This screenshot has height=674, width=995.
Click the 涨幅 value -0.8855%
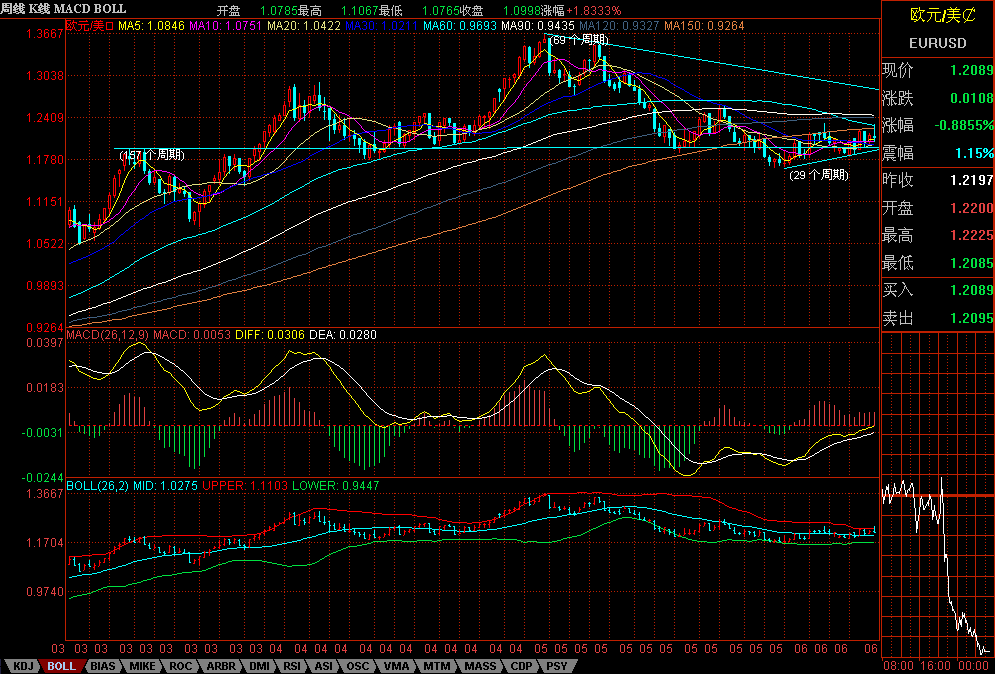(x=964, y=126)
